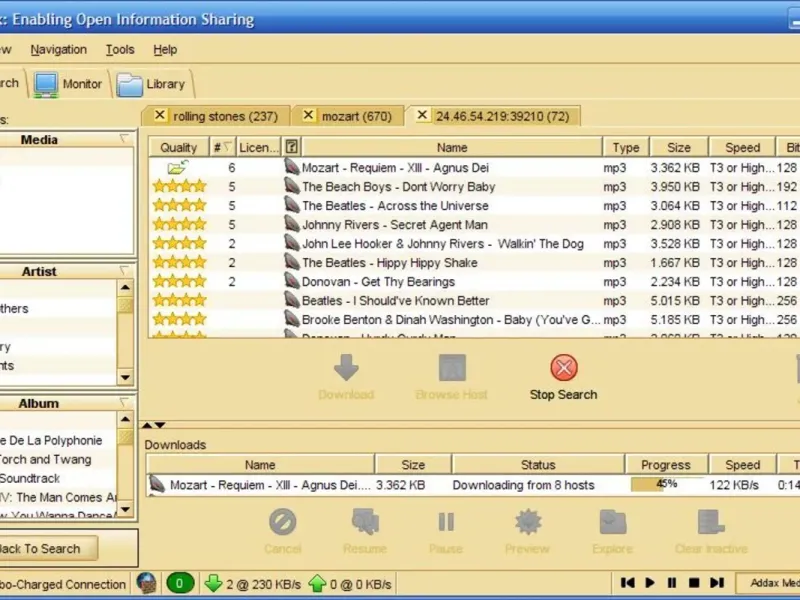The height and width of the screenshot is (600, 800).
Task: Collapse the Album filter panel
Action: [x=124, y=403]
